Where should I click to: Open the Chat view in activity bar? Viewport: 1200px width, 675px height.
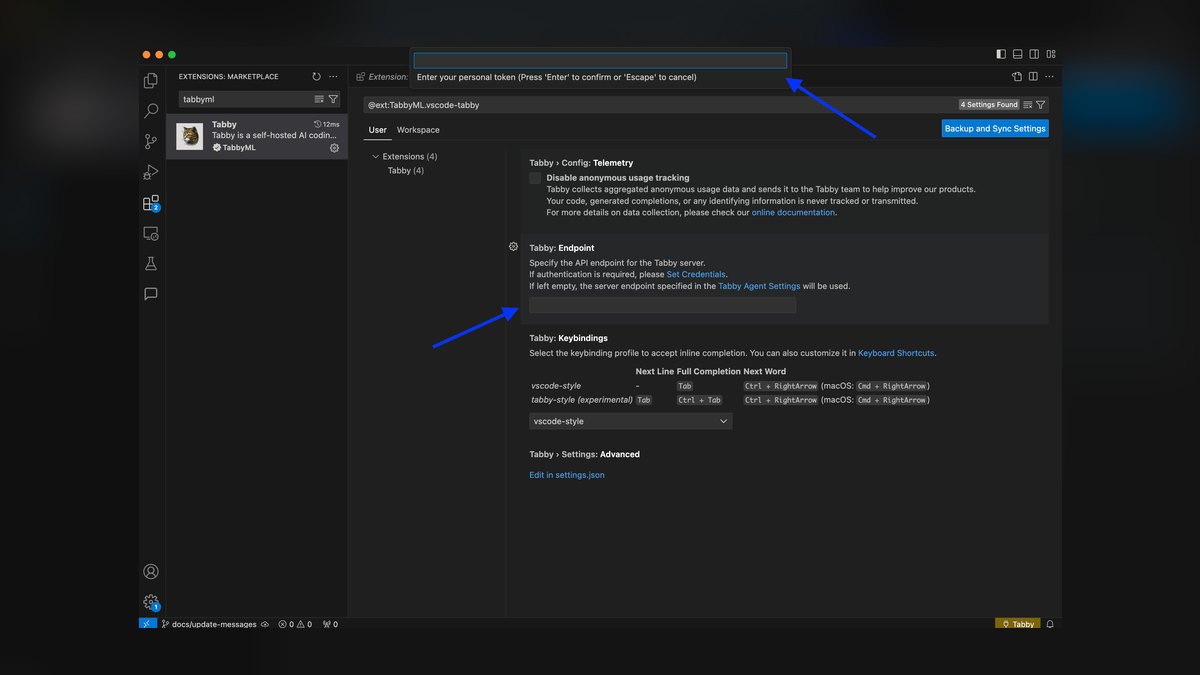tap(151, 294)
